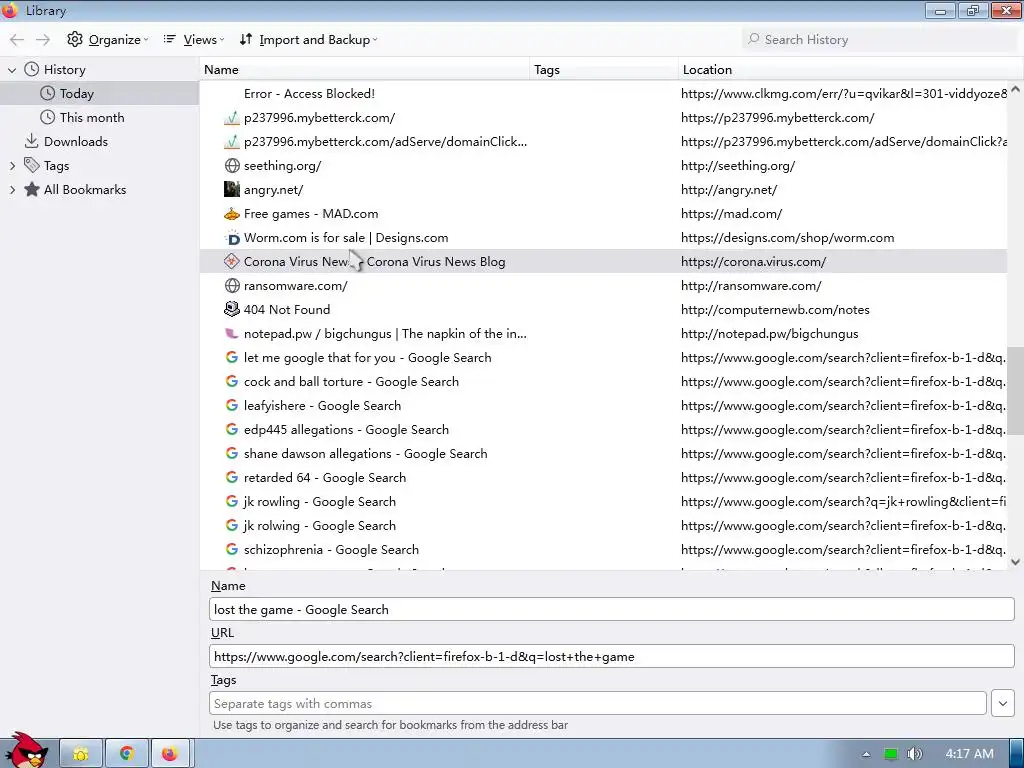This screenshot has width=1024, height=768.
Task: Switch to Firefox in the taskbar
Action: click(x=170, y=754)
